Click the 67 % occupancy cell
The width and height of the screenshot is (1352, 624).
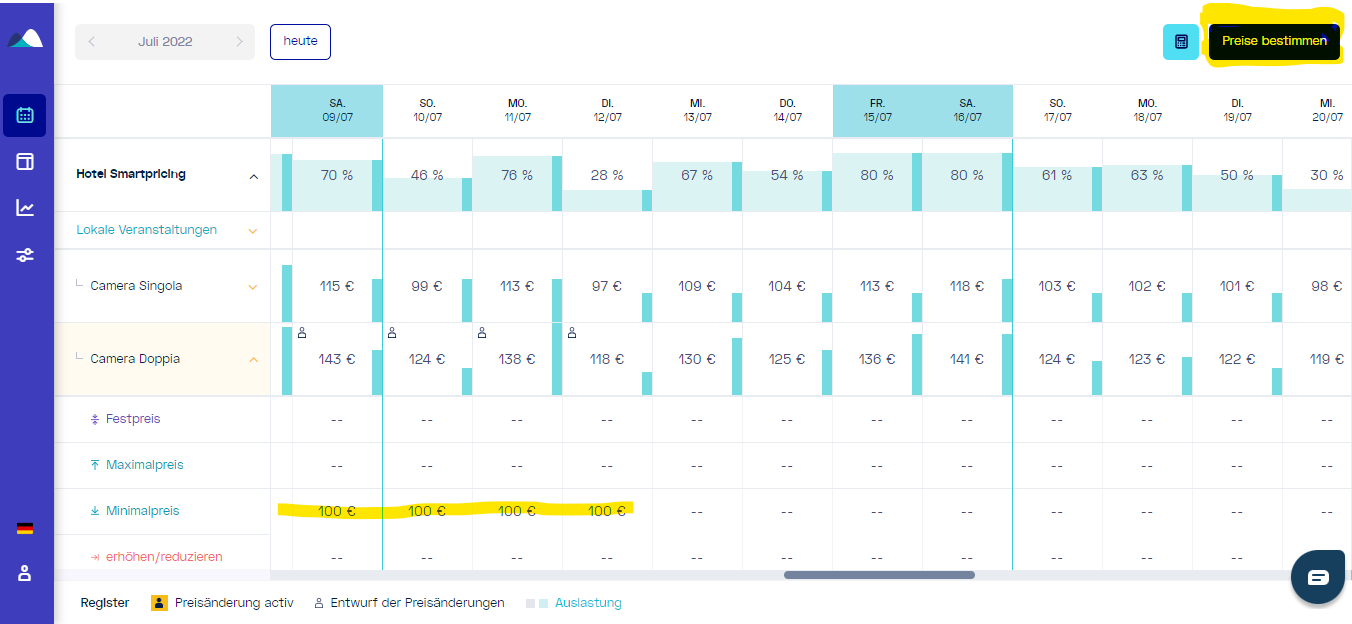tap(697, 175)
